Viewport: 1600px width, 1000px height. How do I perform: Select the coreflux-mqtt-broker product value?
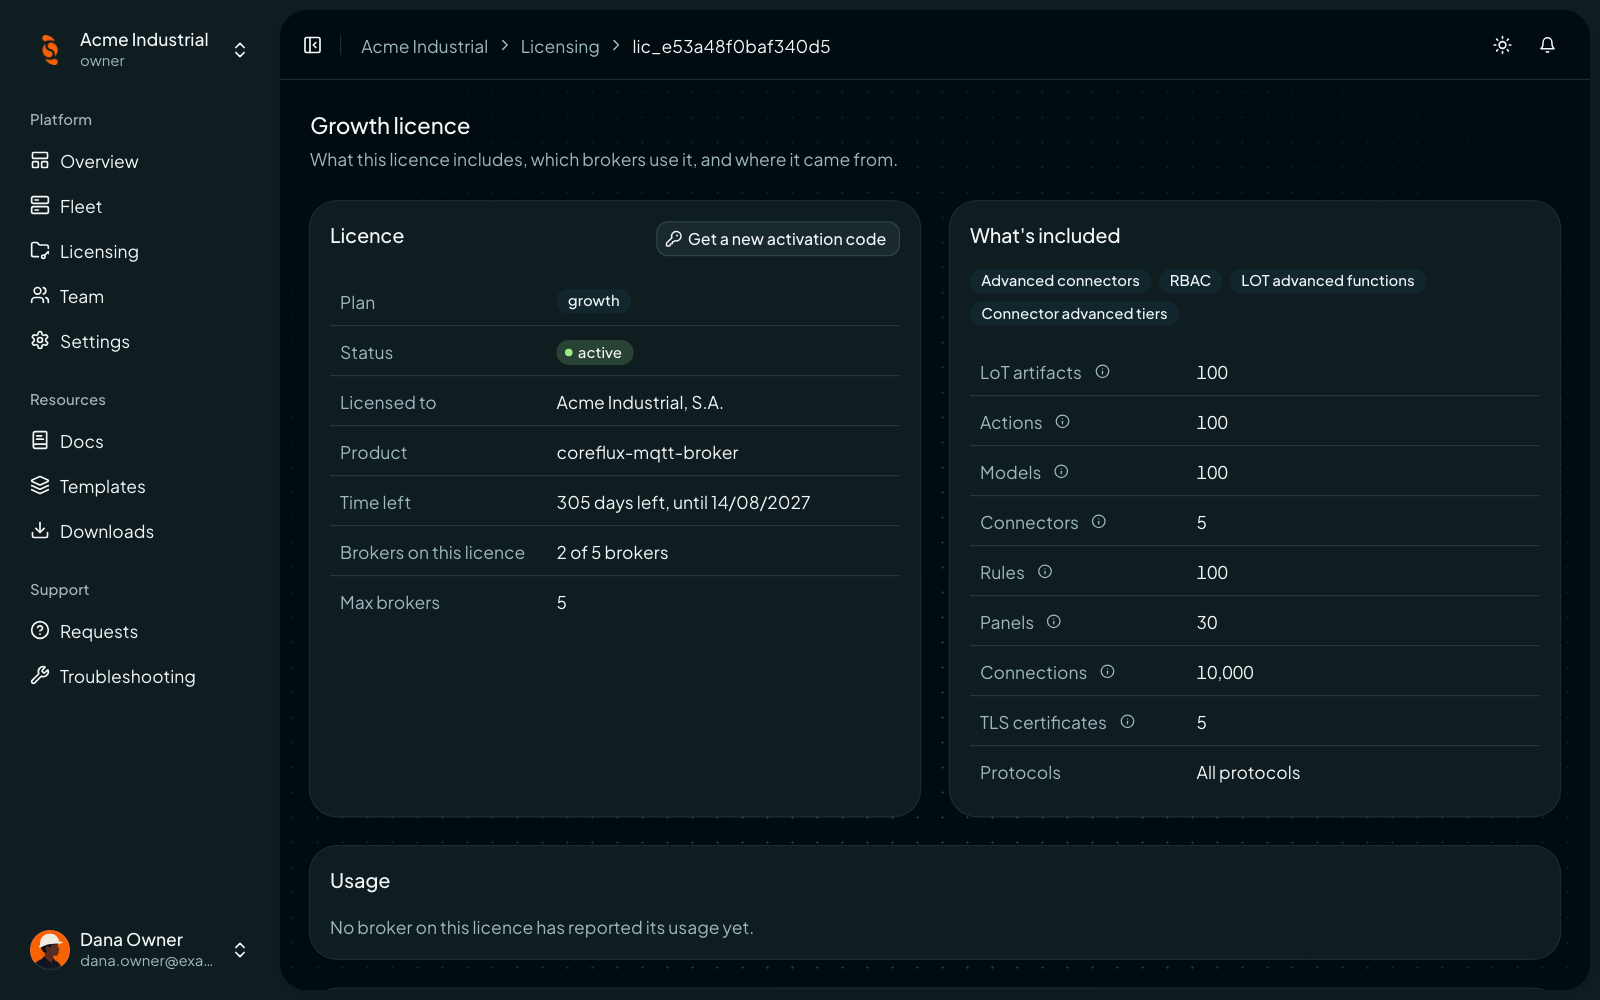tap(647, 452)
